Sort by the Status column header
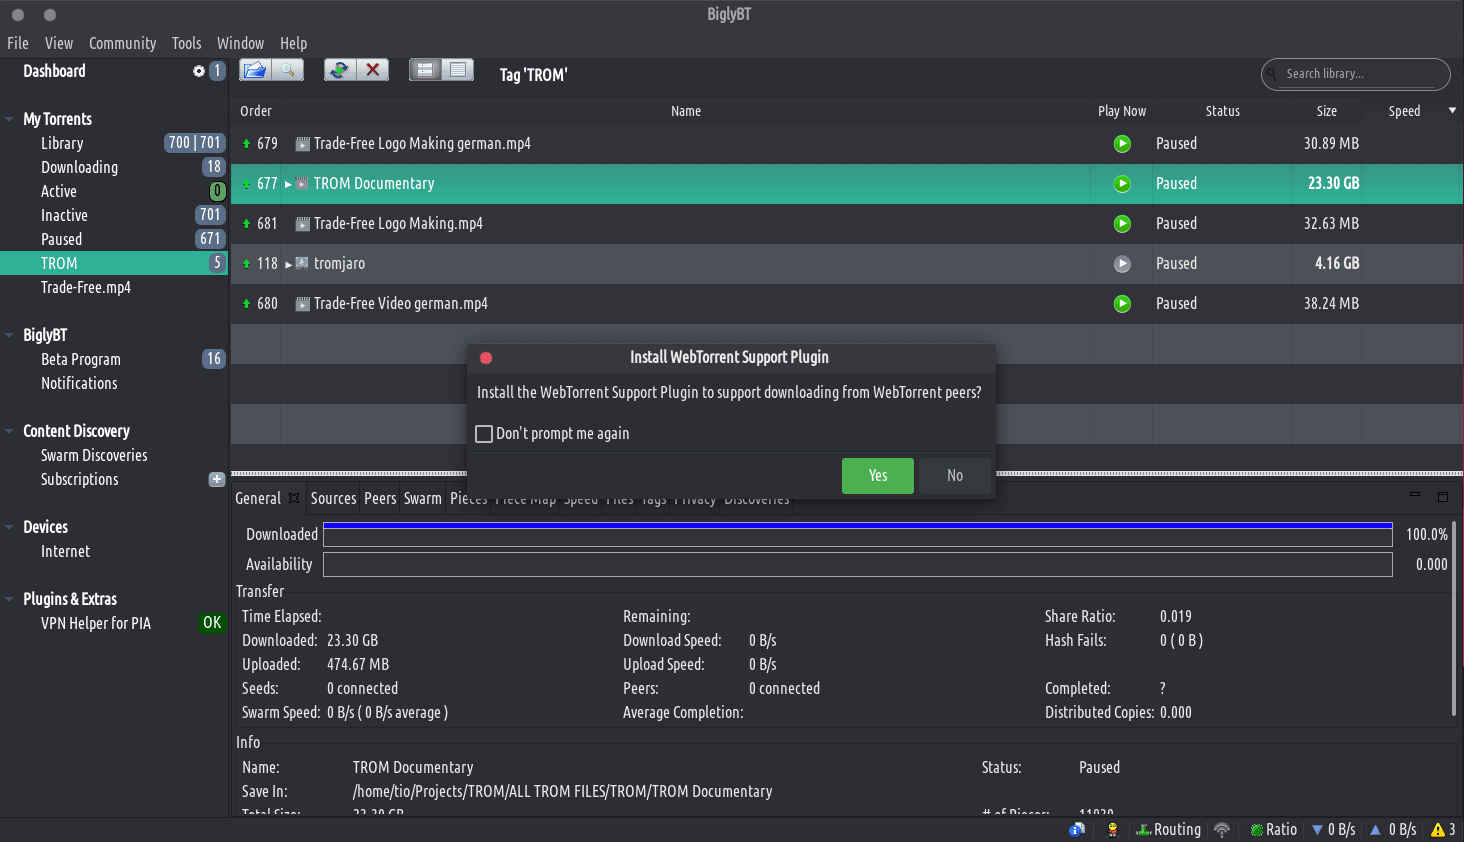 click(1222, 111)
